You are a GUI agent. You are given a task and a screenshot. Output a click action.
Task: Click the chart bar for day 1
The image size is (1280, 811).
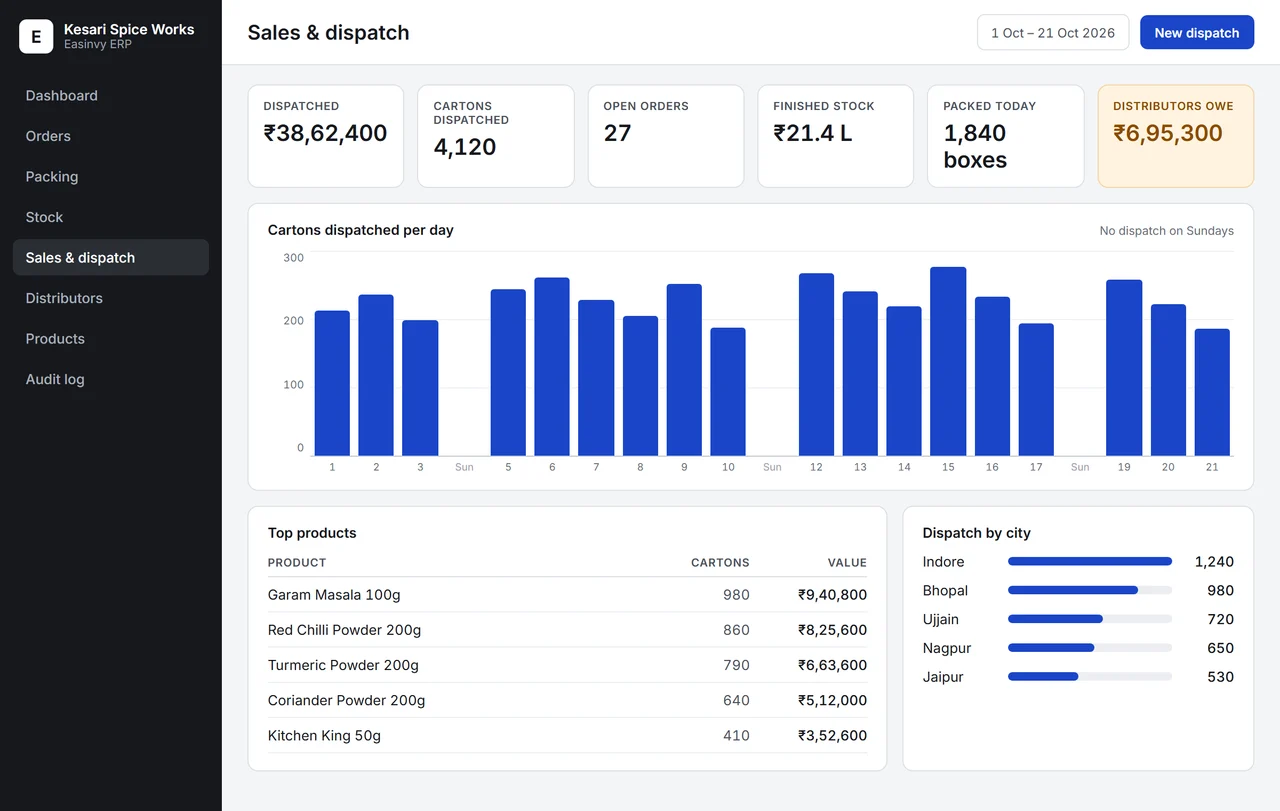[332, 383]
